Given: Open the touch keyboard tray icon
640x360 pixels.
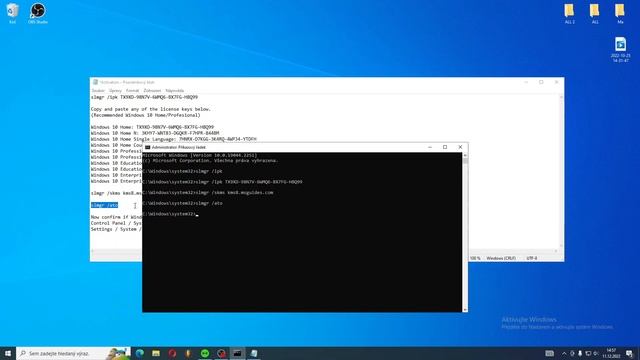Looking at the screenshot, I should [x=550, y=353].
